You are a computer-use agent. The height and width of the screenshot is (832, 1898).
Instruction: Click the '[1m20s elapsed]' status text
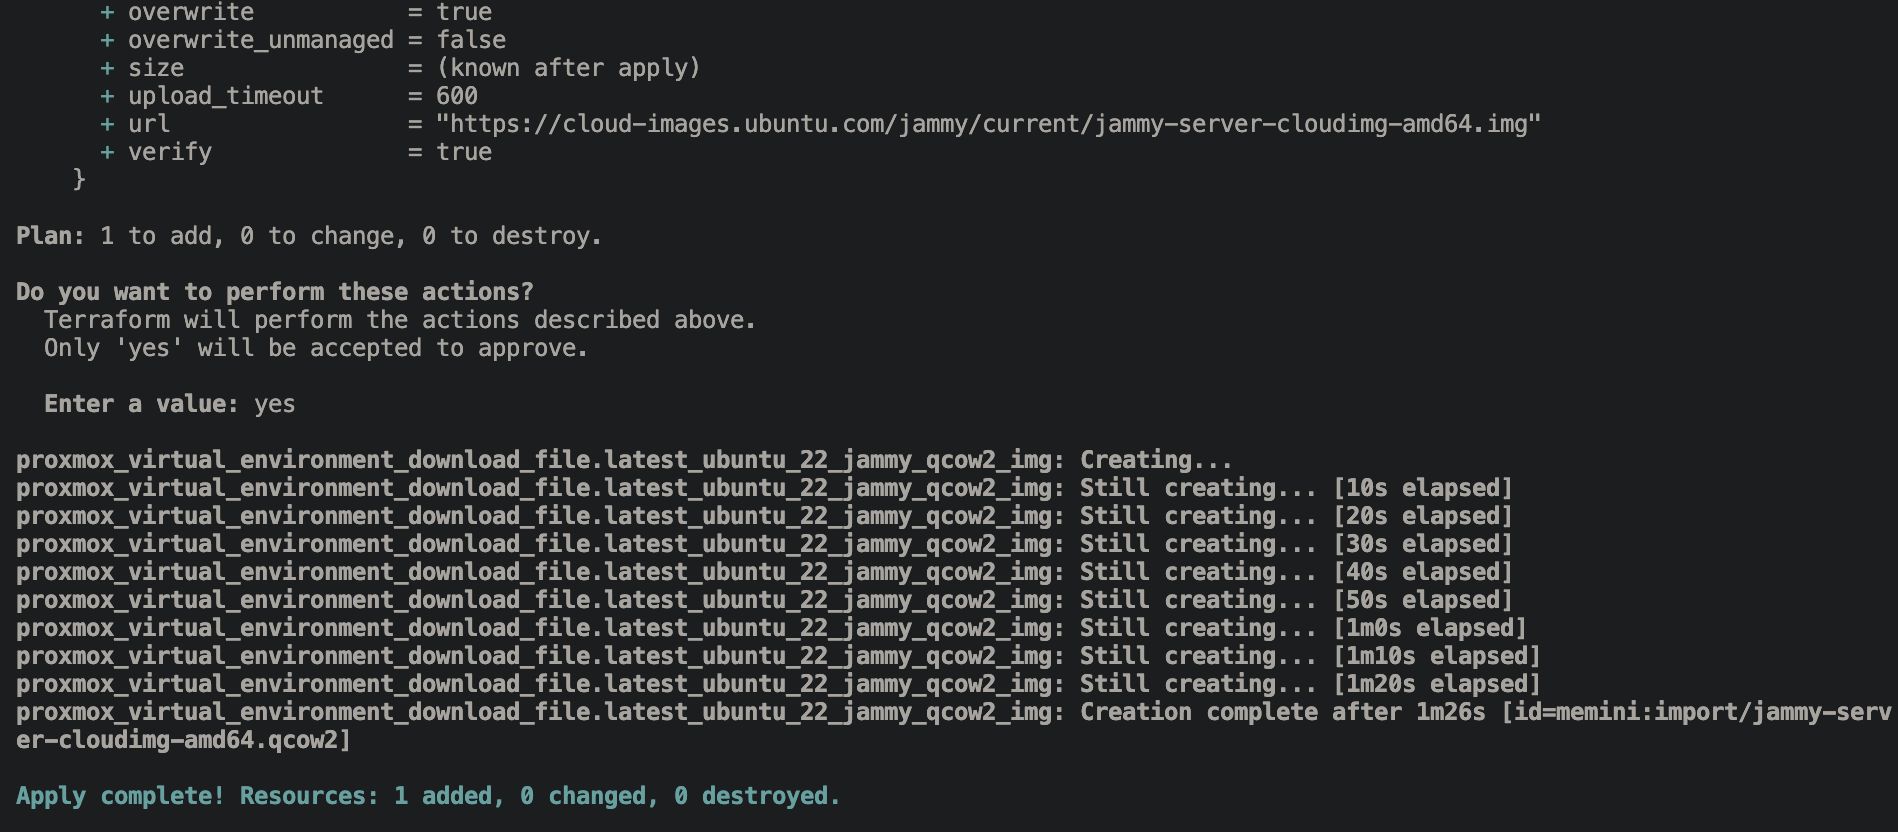click(x=1436, y=684)
